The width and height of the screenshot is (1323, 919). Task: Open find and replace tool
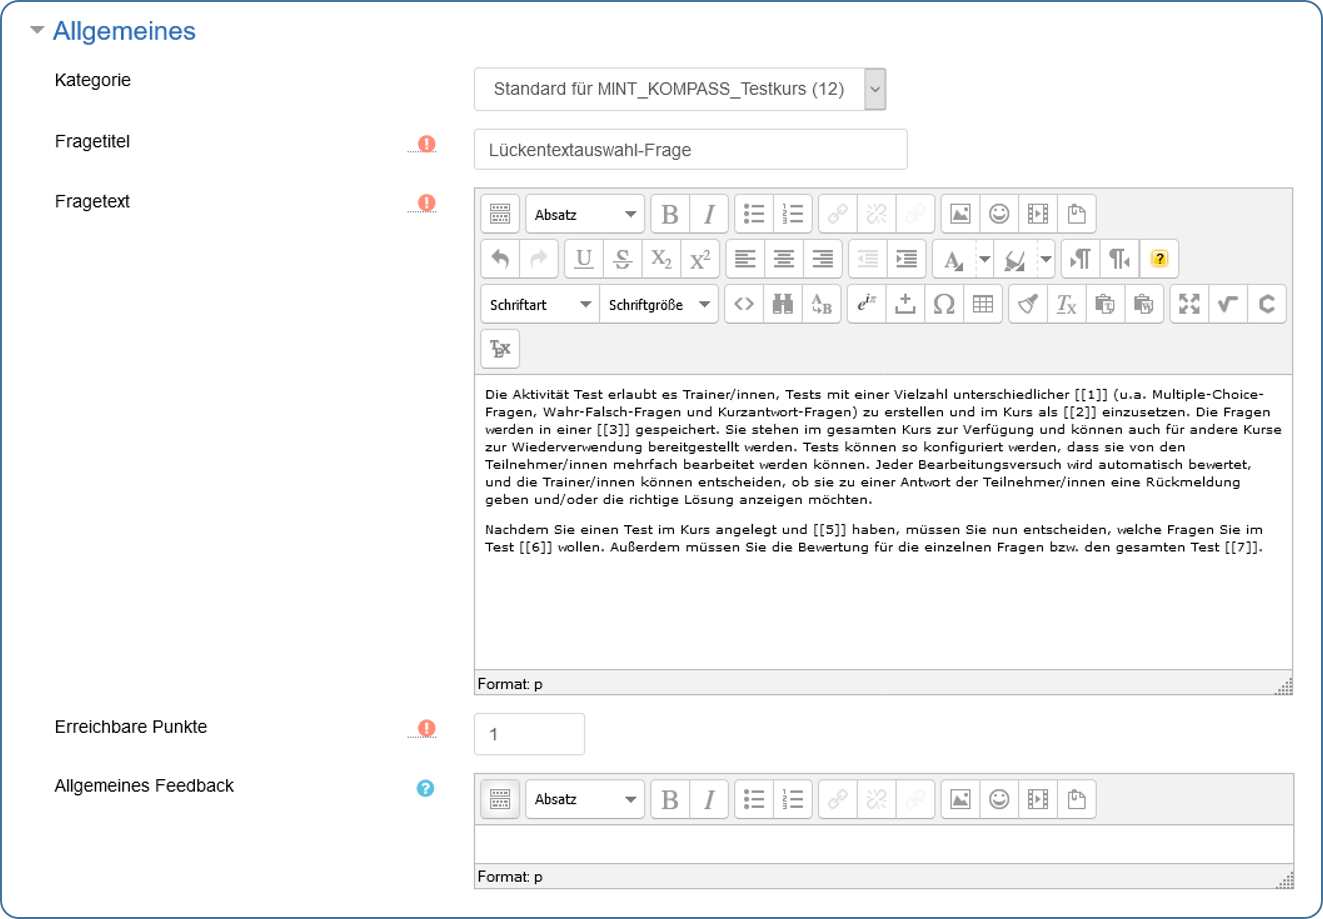(x=822, y=304)
